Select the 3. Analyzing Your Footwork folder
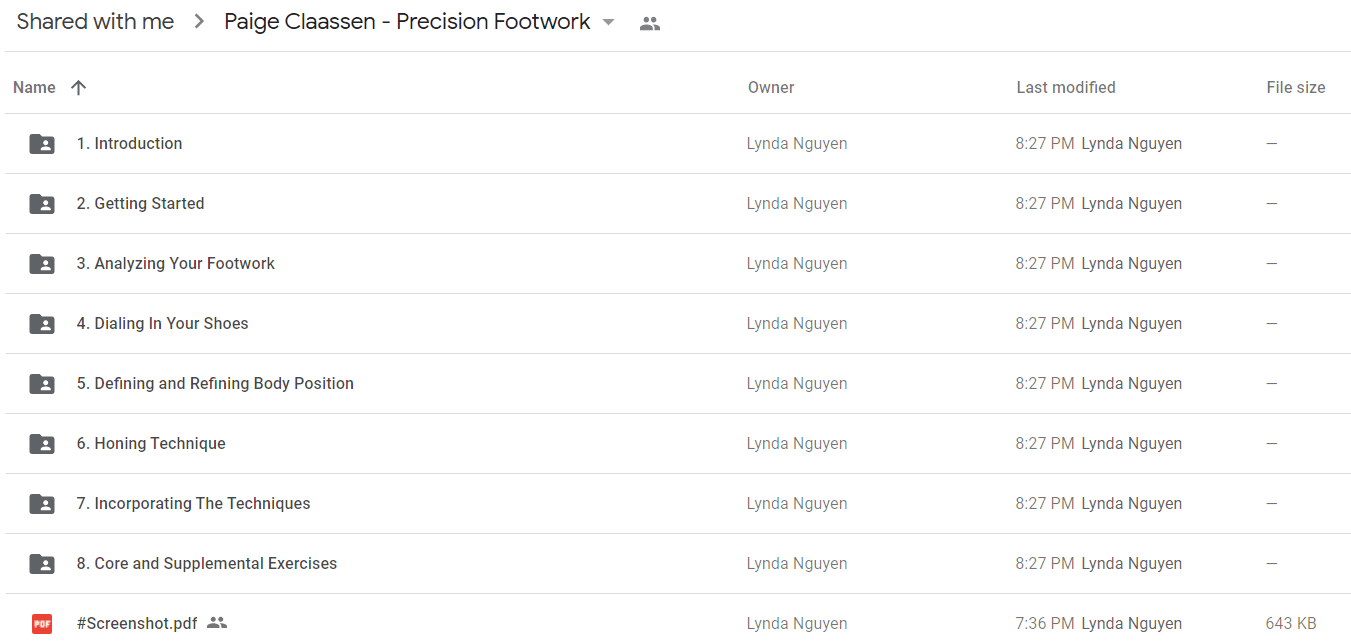The height and width of the screenshot is (644, 1351). (x=678, y=264)
